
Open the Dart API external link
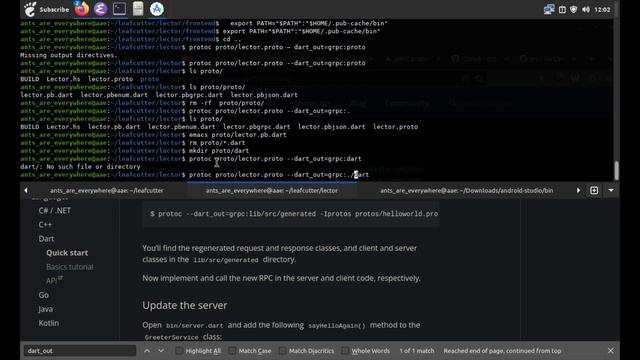coord(54,280)
